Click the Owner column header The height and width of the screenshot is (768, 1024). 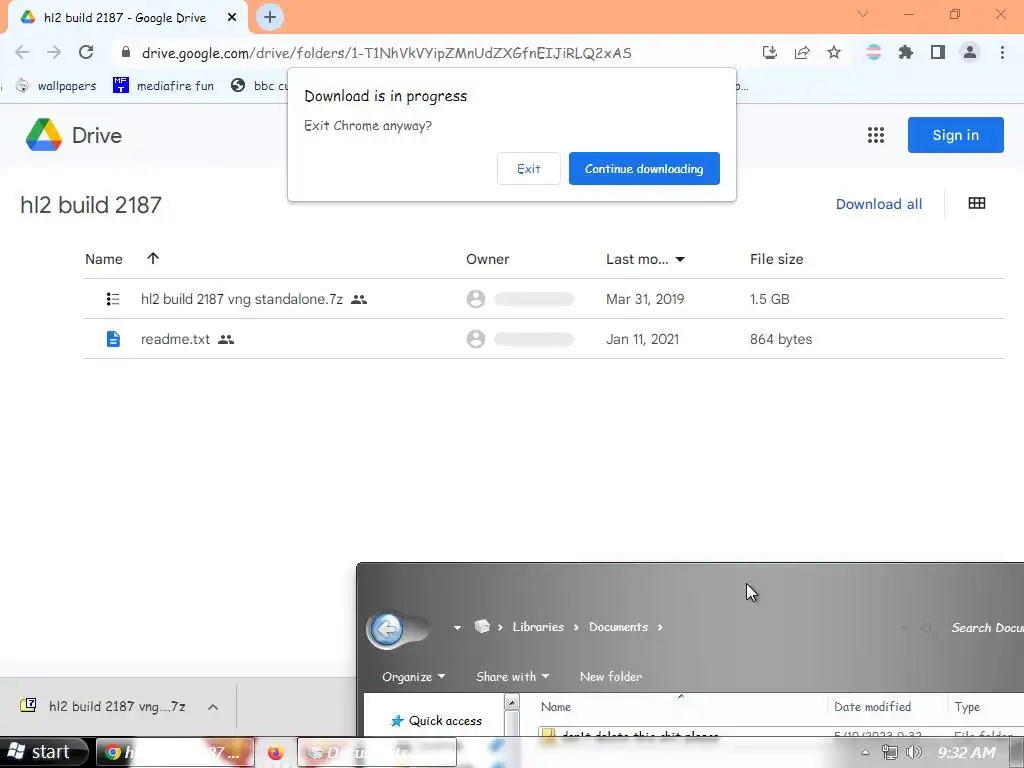[x=487, y=259]
